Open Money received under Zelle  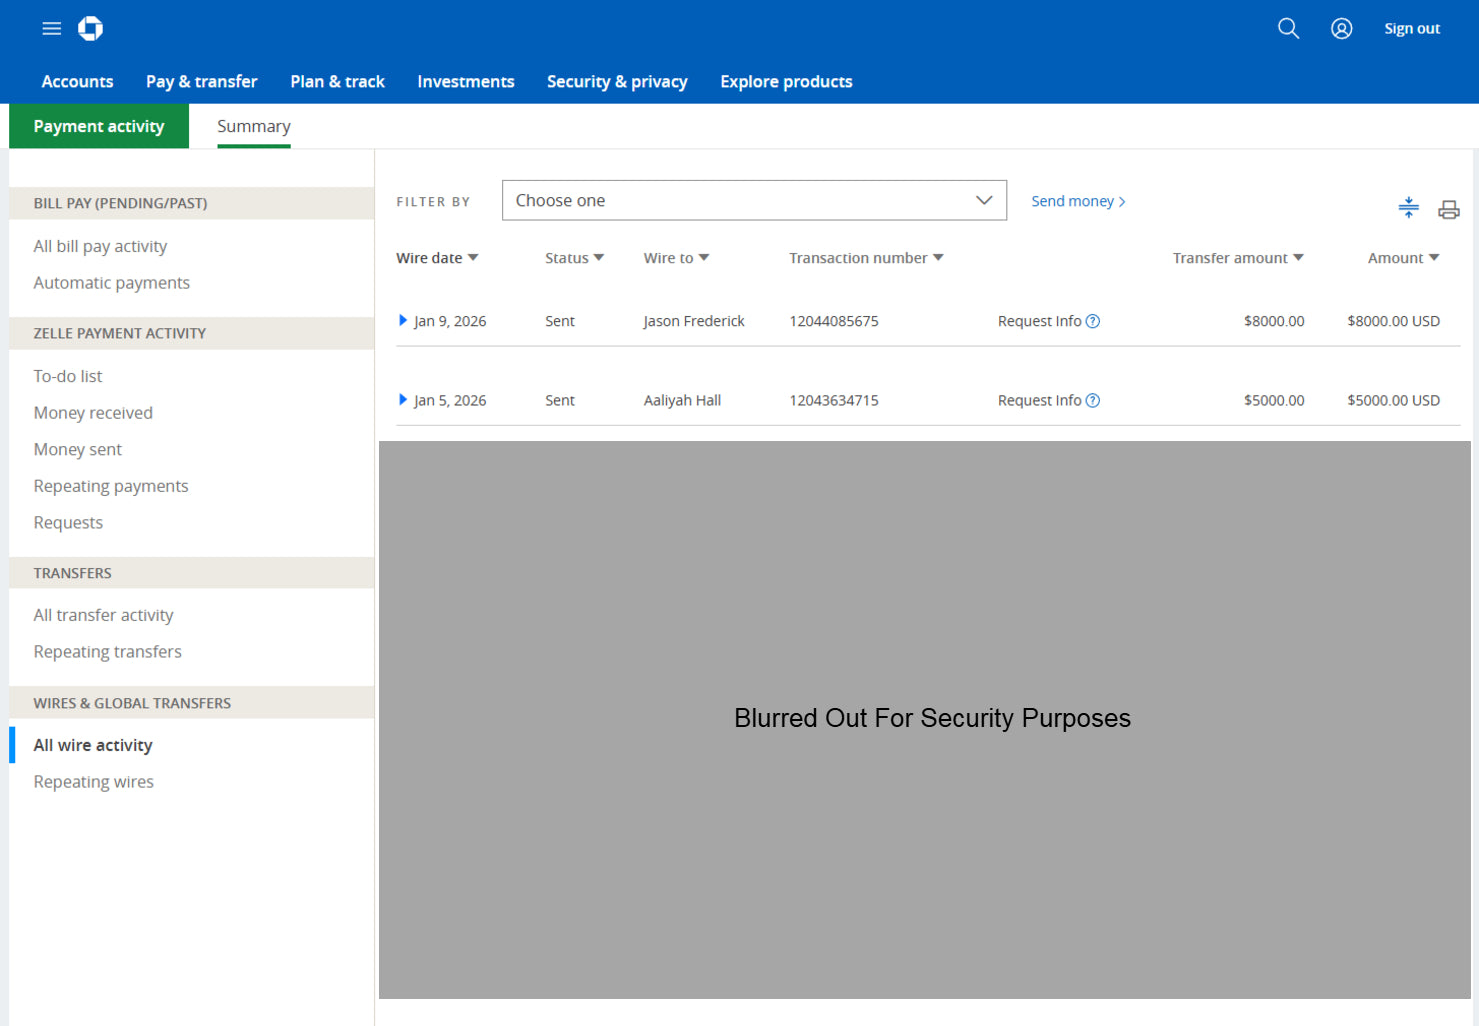pyautogui.click(x=93, y=413)
